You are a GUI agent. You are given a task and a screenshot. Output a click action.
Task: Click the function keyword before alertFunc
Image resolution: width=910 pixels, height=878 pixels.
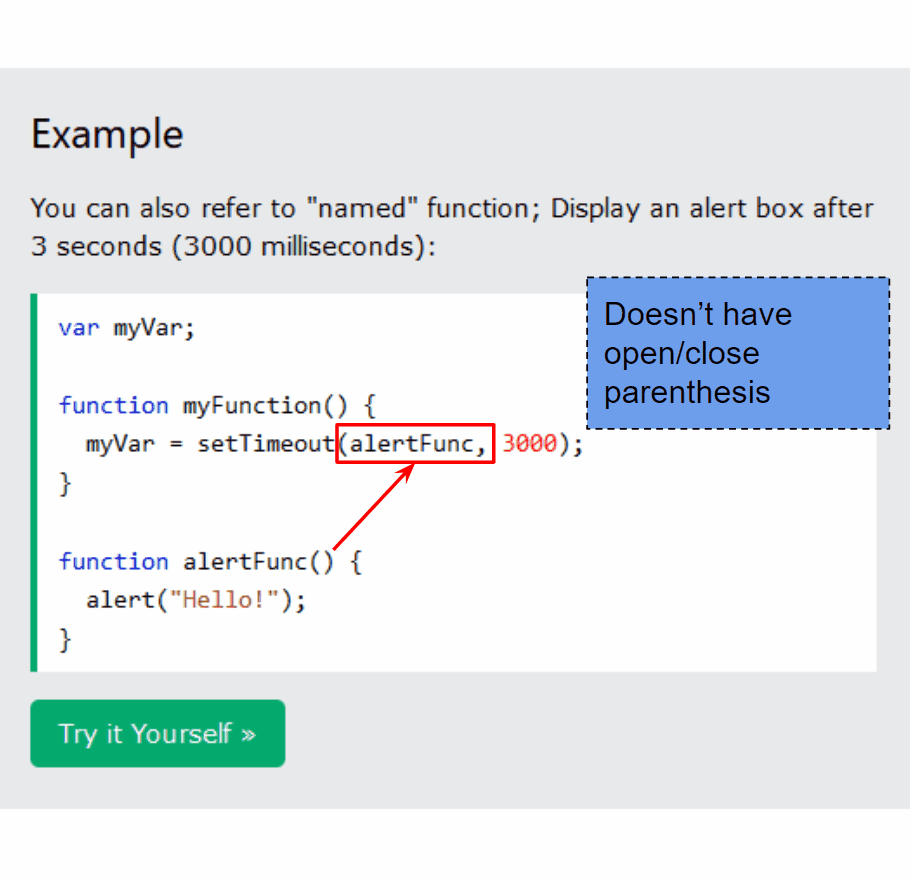pos(113,561)
